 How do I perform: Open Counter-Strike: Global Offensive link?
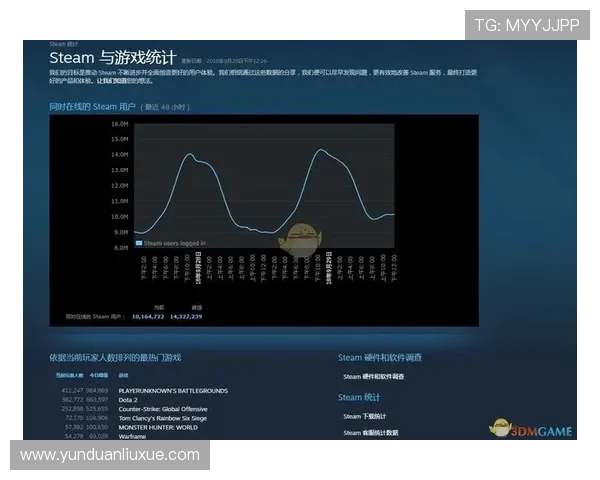tap(163, 409)
